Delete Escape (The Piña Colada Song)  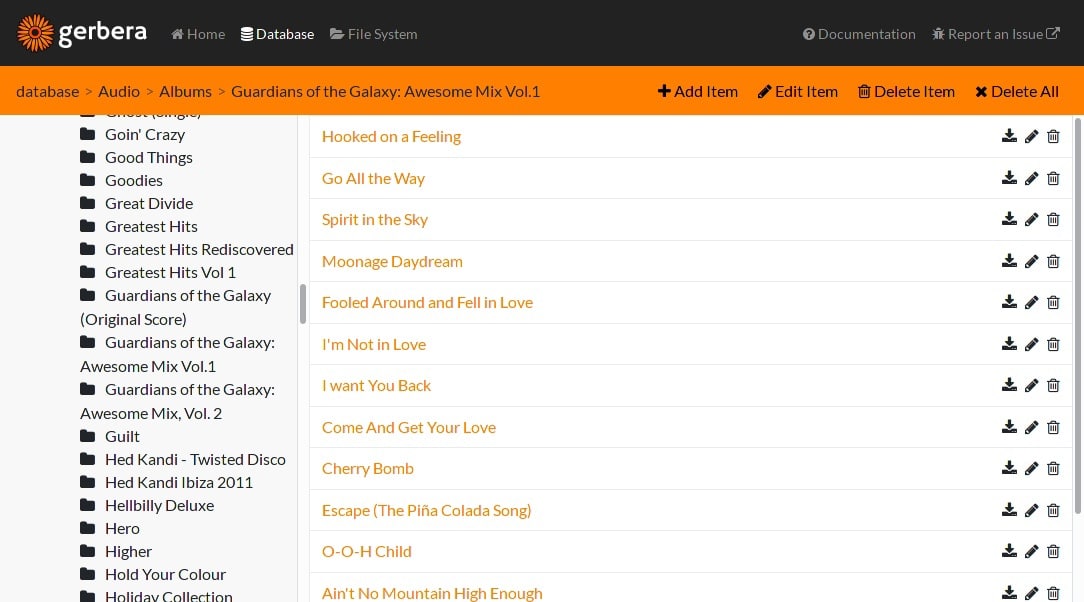[1053, 510]
